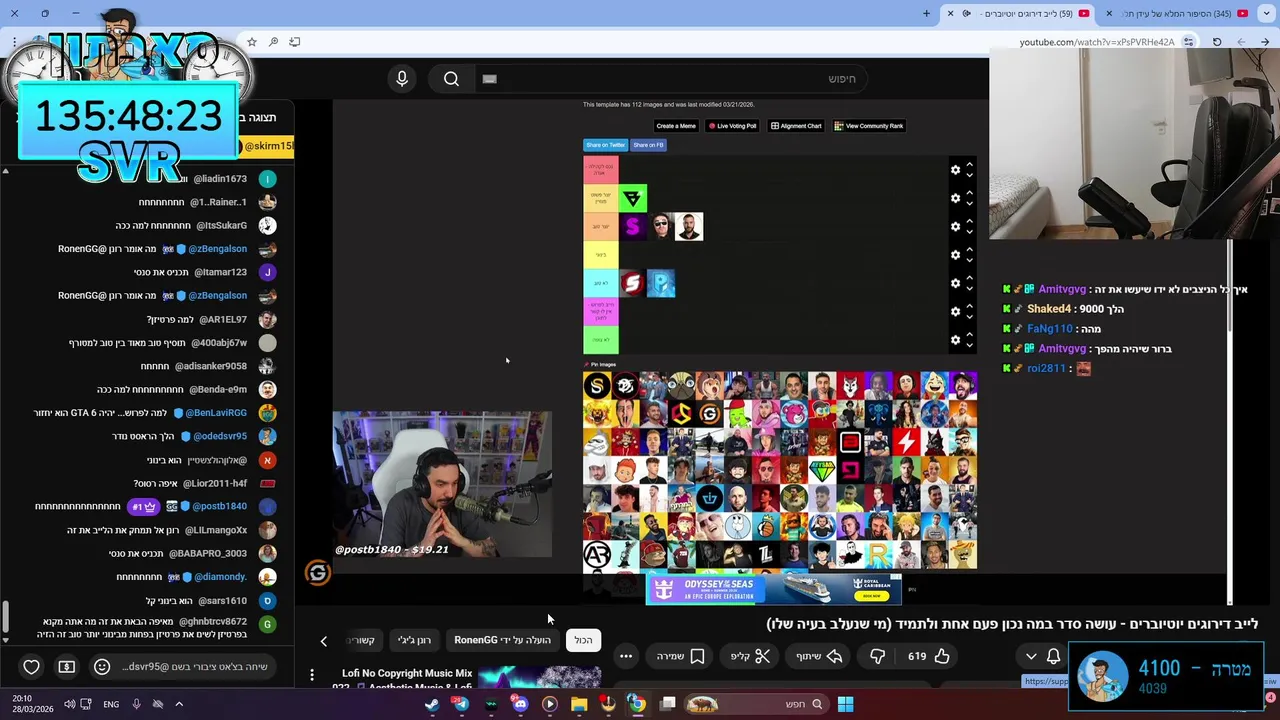Focus the YouTube search field
Image resolution: width=1280 pixels, height=720 pixels.
(x=670, y=79)
